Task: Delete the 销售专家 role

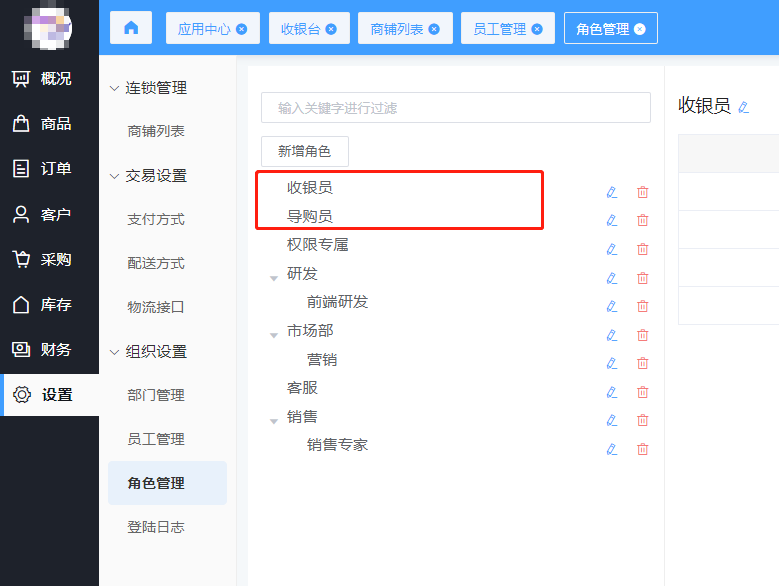Action: [642, 449]
